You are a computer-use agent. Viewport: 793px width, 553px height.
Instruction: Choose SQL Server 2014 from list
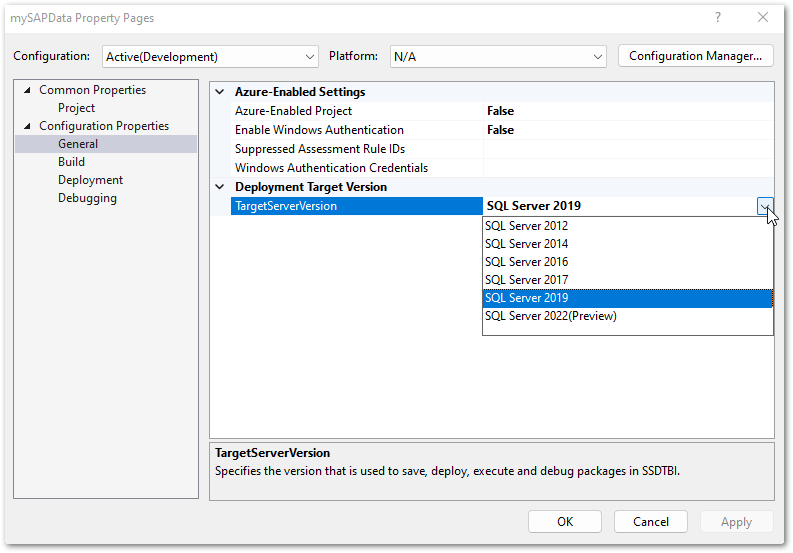coord(526,244)
